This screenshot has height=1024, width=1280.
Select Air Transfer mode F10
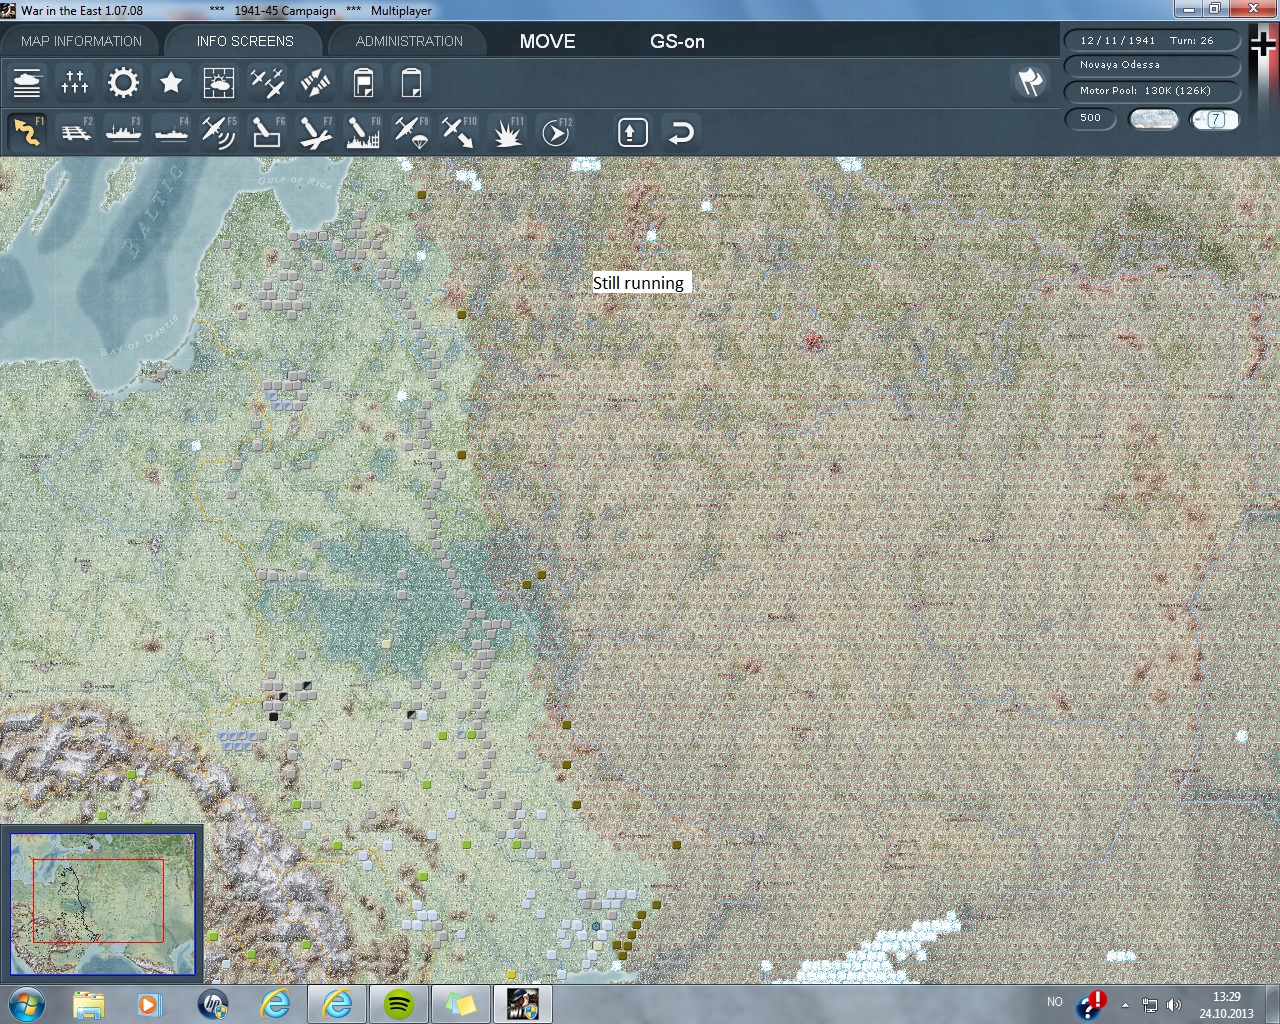459,132
